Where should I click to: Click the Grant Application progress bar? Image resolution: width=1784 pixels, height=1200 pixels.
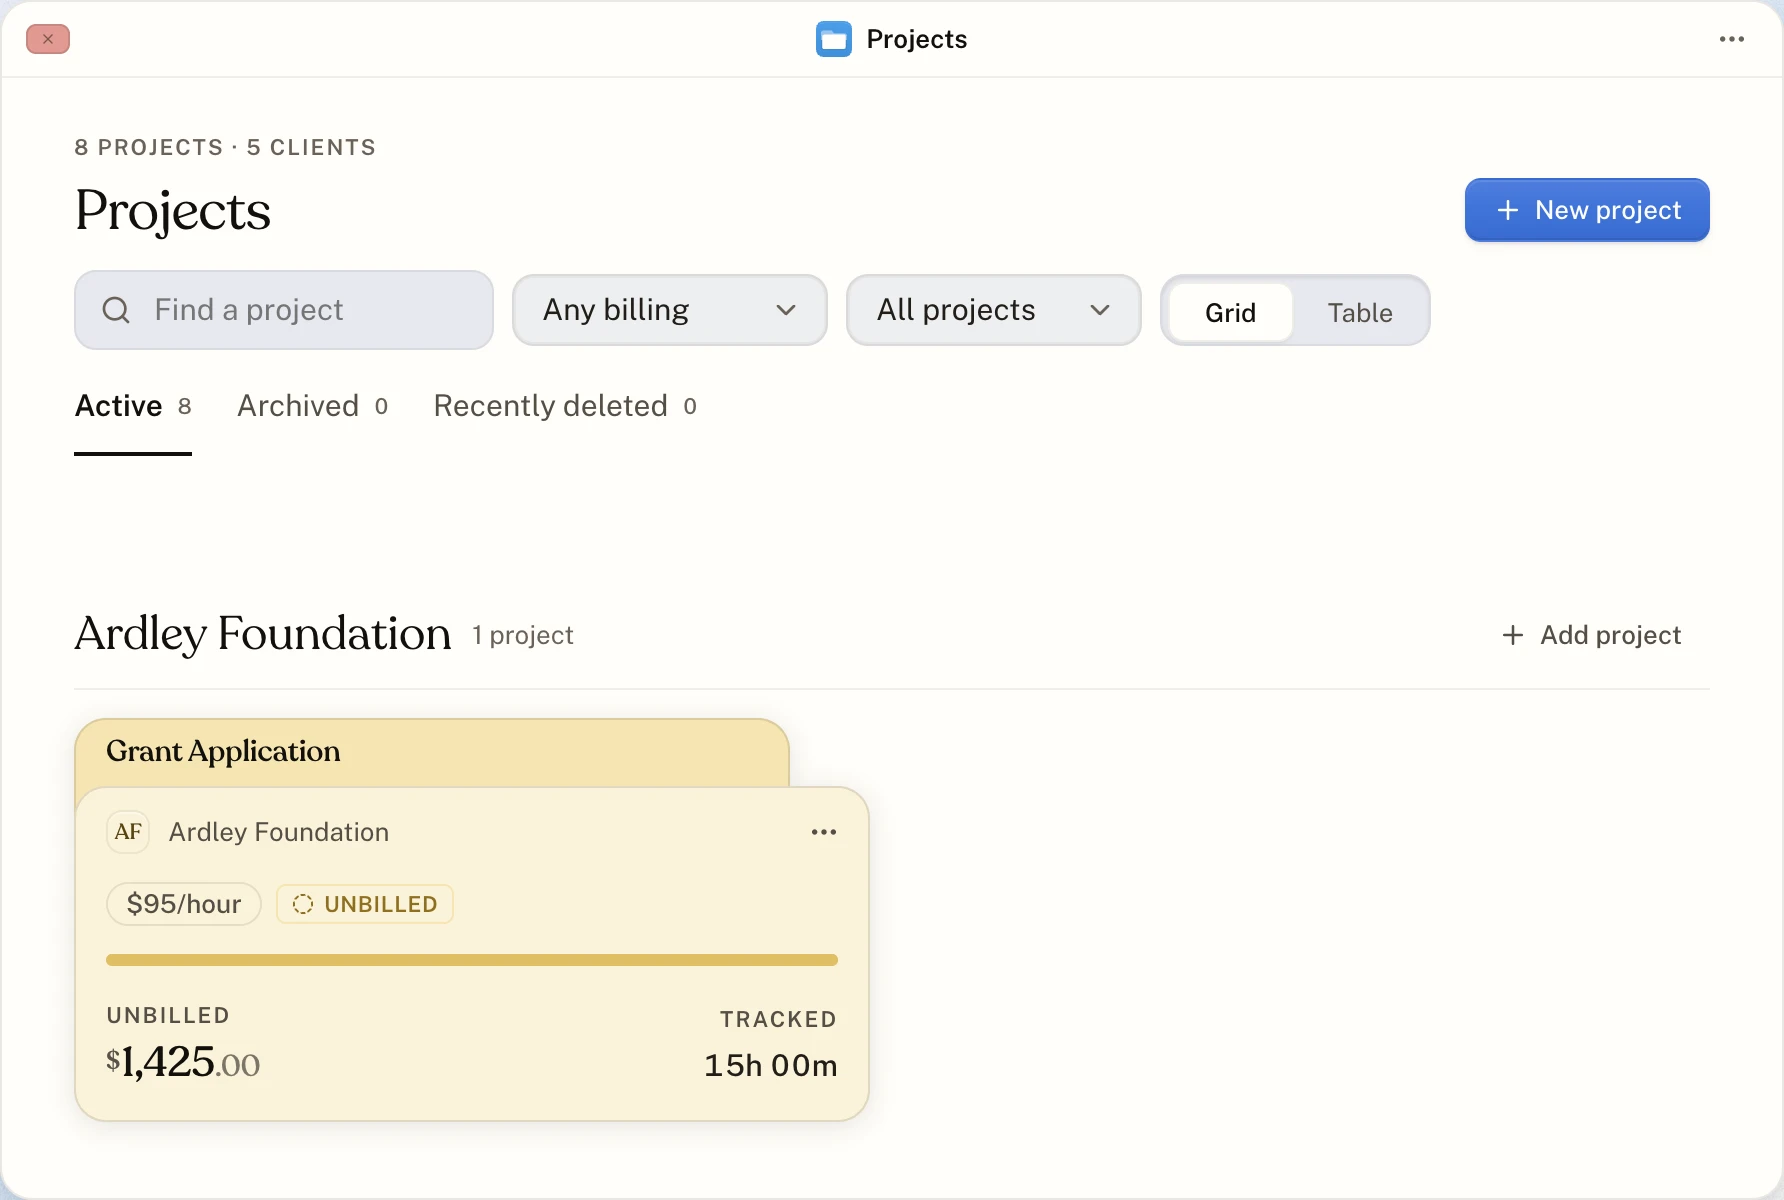coord(472,960)
